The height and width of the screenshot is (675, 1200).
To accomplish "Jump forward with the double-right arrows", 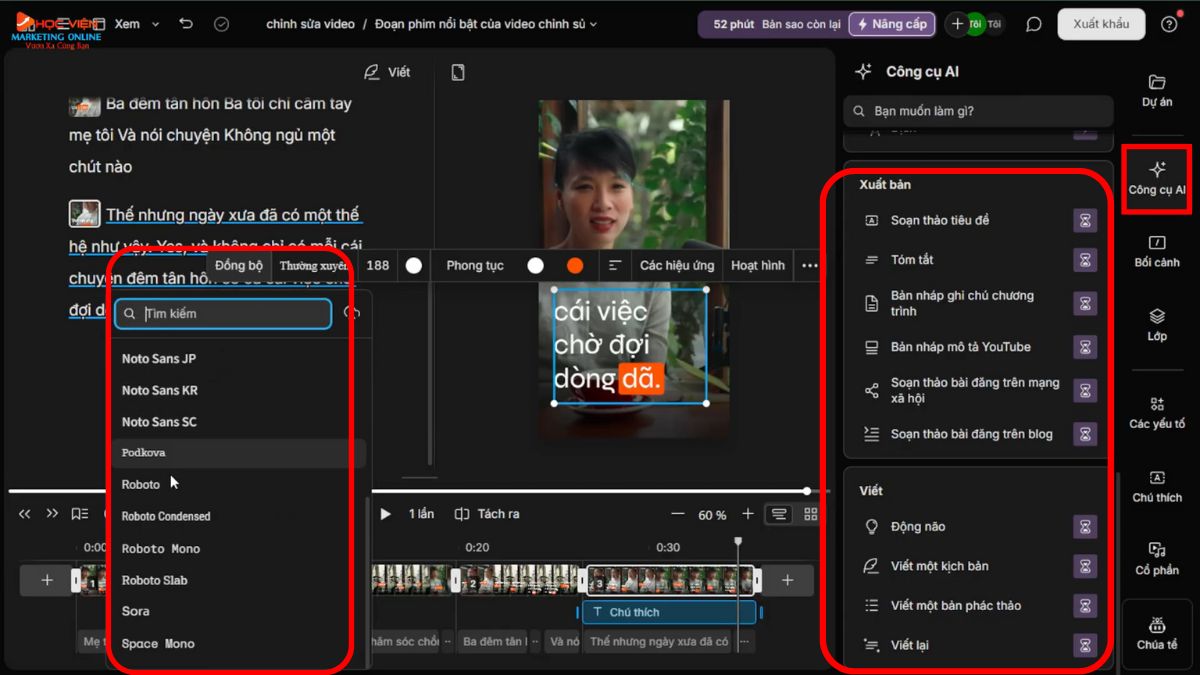I will pyautogui.click(x=52, y=514).
